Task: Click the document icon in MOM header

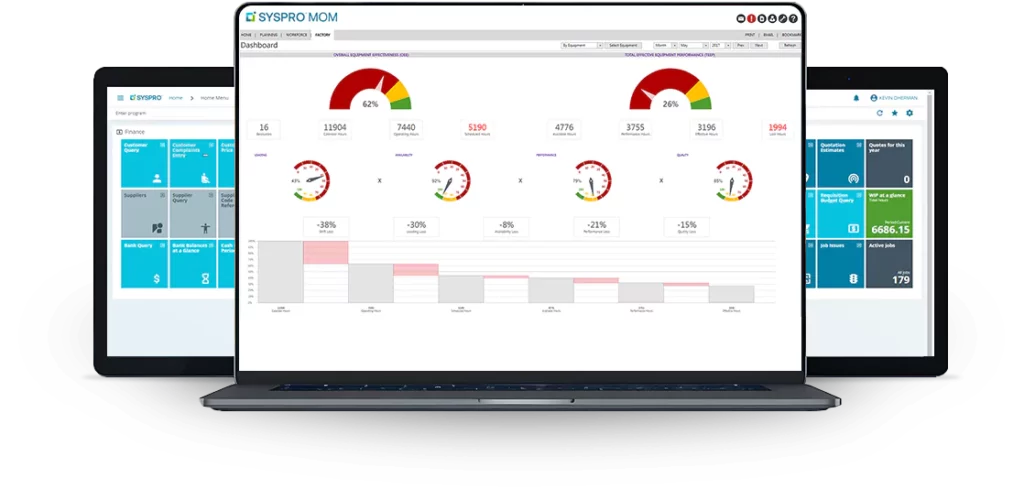Action: pyautogui.click(x=761, y=19)
